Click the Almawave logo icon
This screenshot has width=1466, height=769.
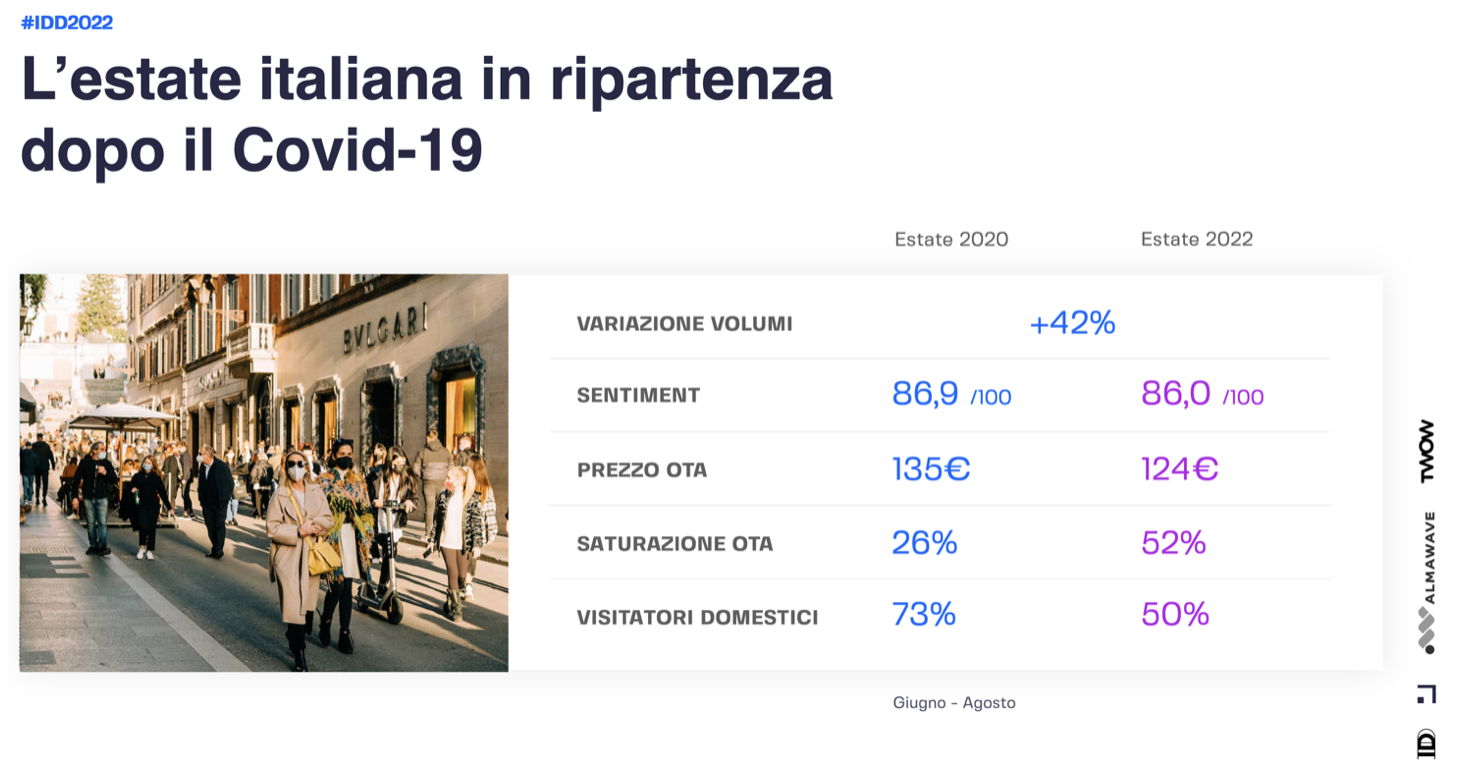click(1427, 630)
